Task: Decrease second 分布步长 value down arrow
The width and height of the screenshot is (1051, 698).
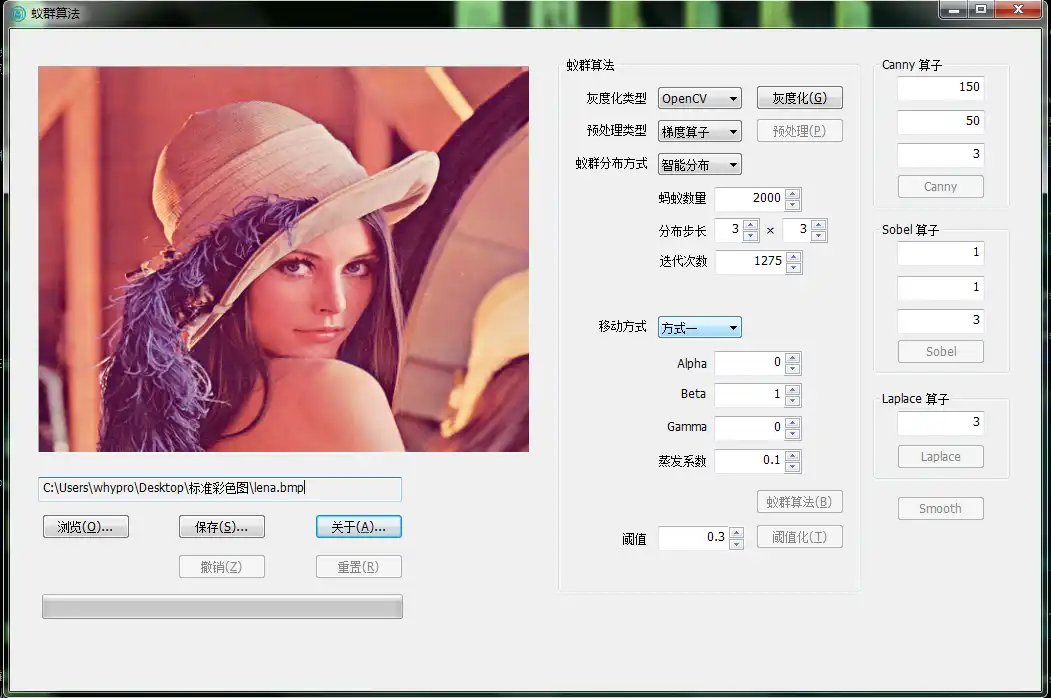Action: [818, 235]
